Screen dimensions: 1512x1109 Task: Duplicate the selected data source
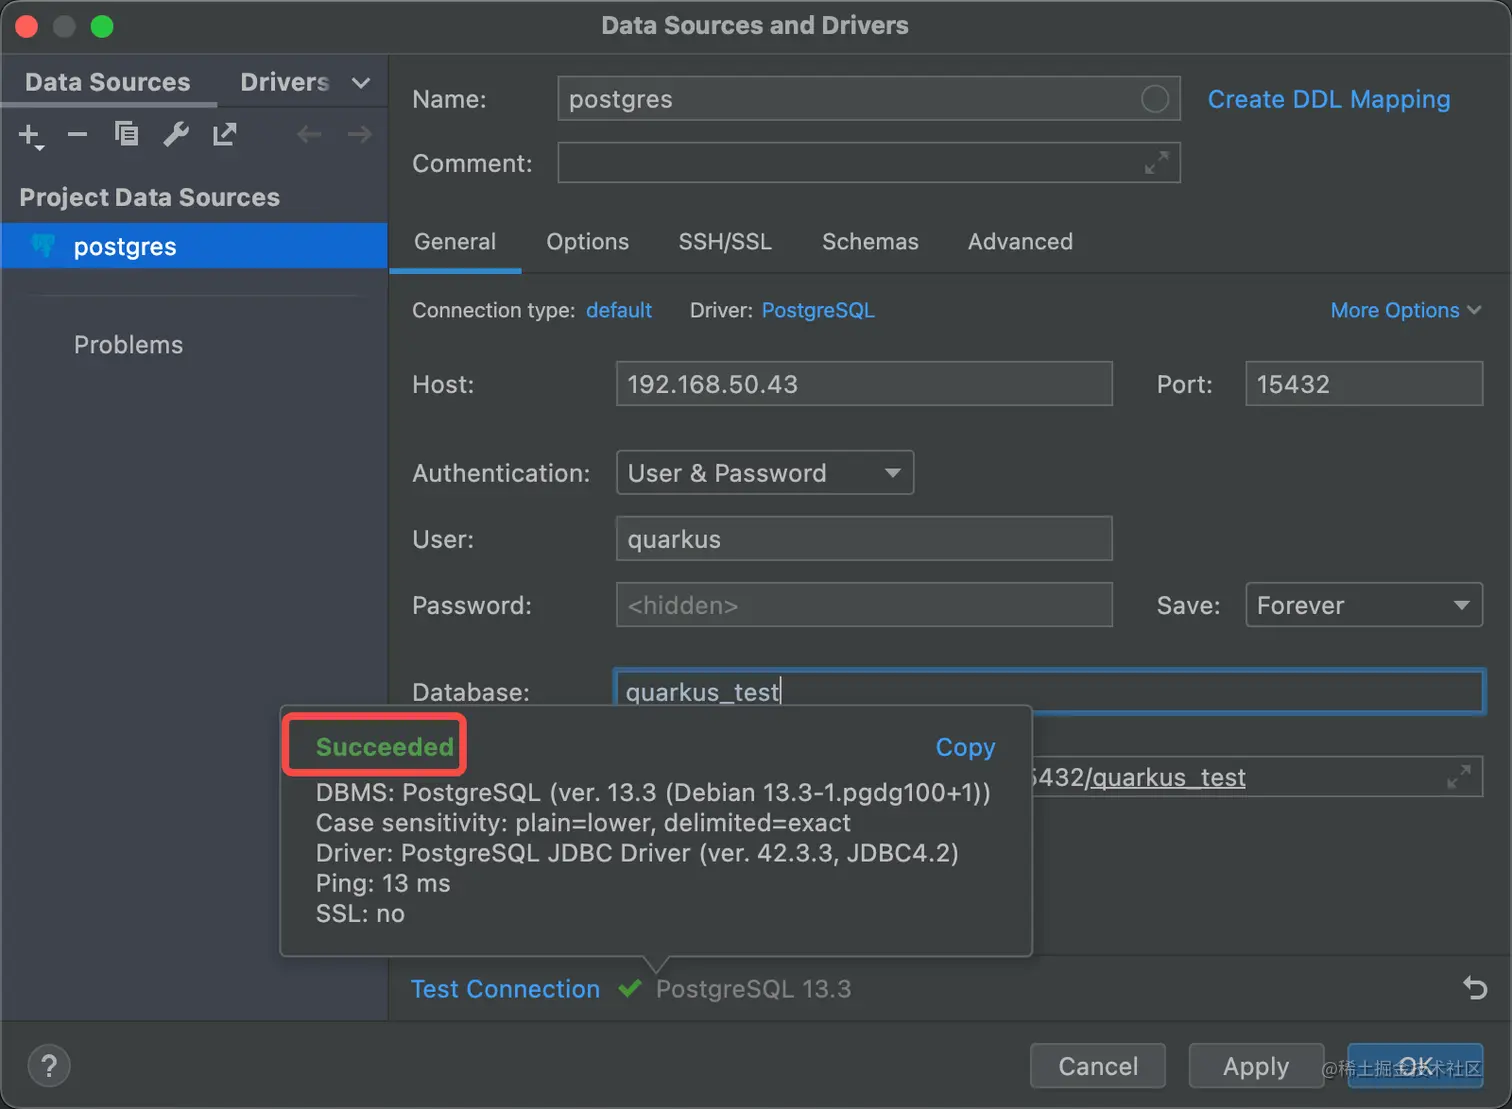pos(126,134)
